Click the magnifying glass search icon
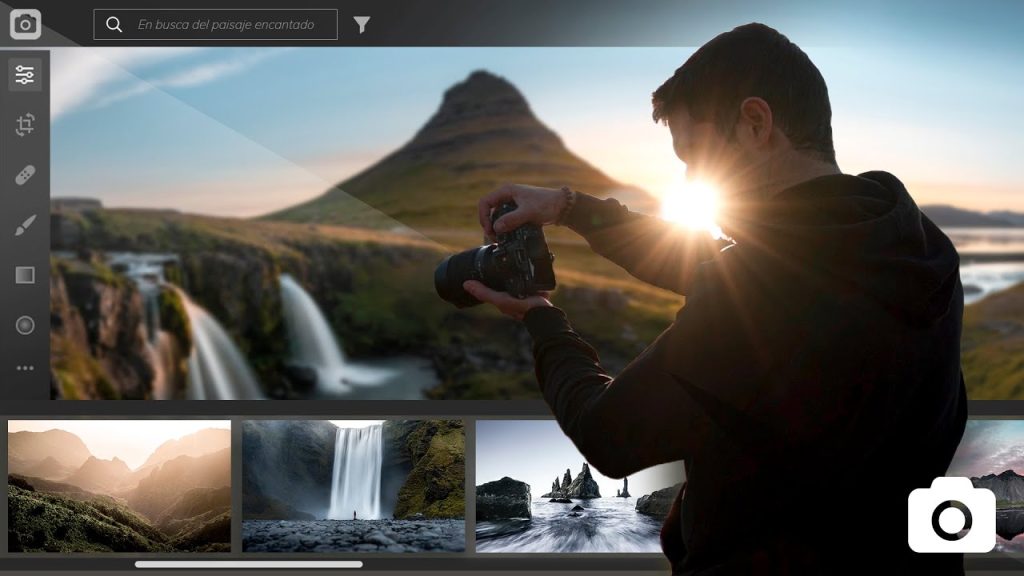Image resolution: width=1024 pixels, height=576 pixels. point(114,24)
